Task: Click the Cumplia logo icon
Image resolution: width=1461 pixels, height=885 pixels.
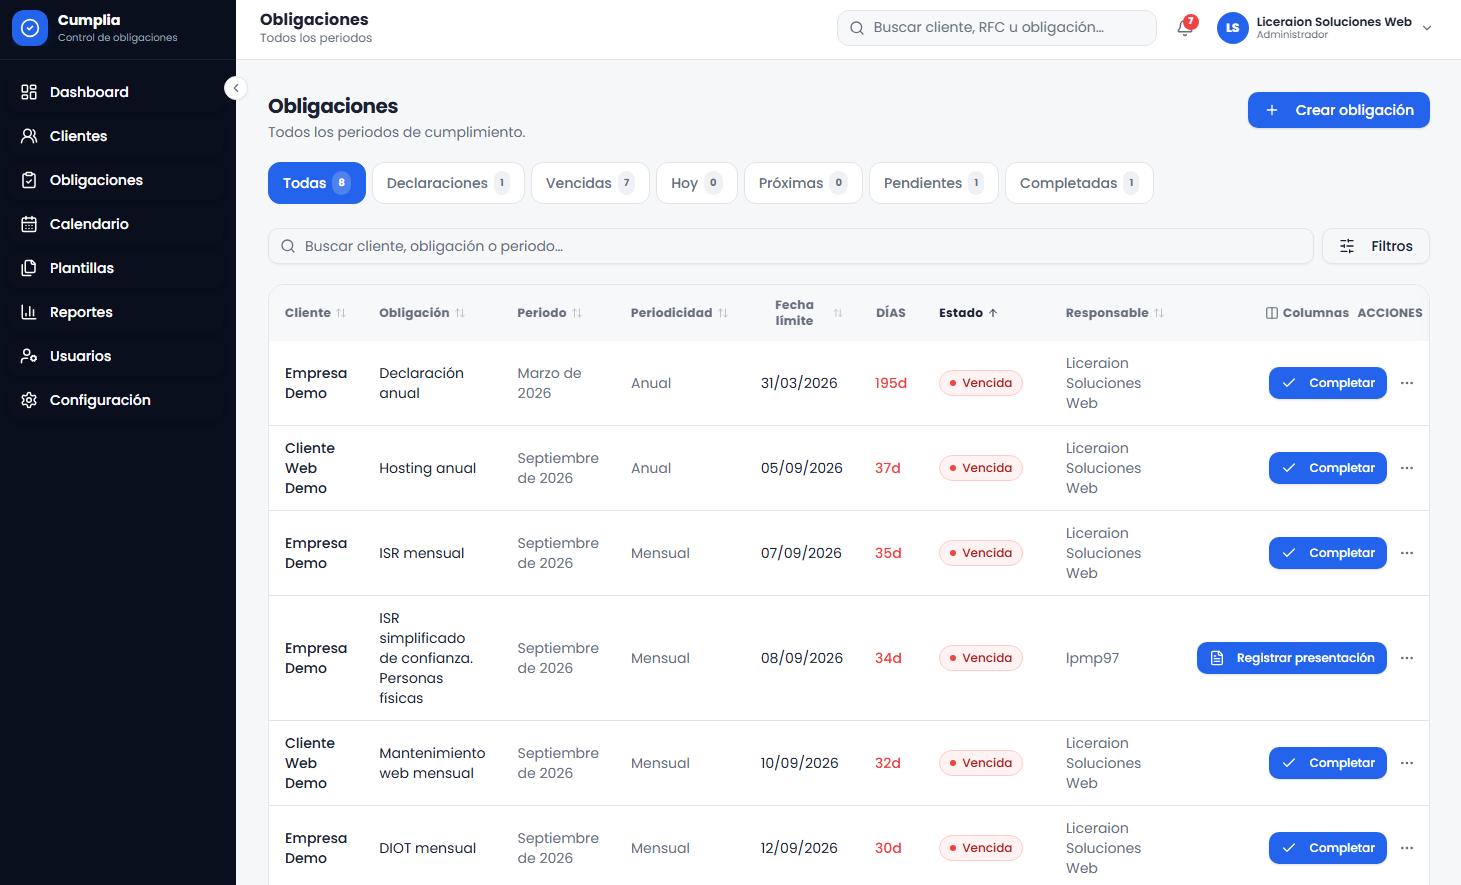Action: (30, 28)
